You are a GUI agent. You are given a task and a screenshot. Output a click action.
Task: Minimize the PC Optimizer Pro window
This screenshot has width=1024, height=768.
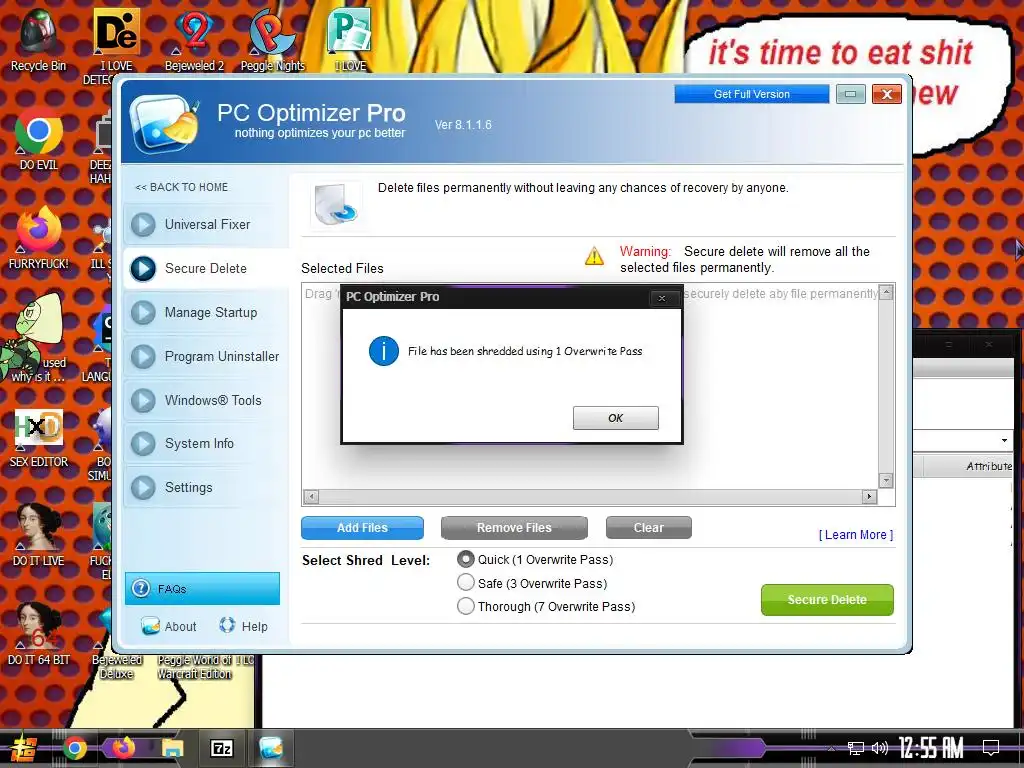point(850,94)
